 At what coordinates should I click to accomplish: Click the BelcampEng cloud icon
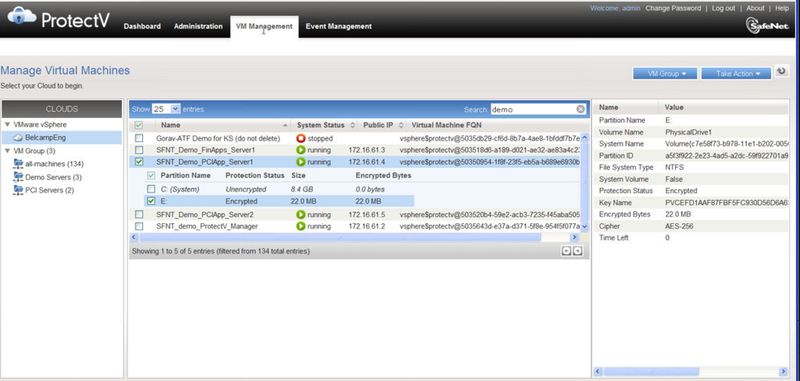coord(18,138)
